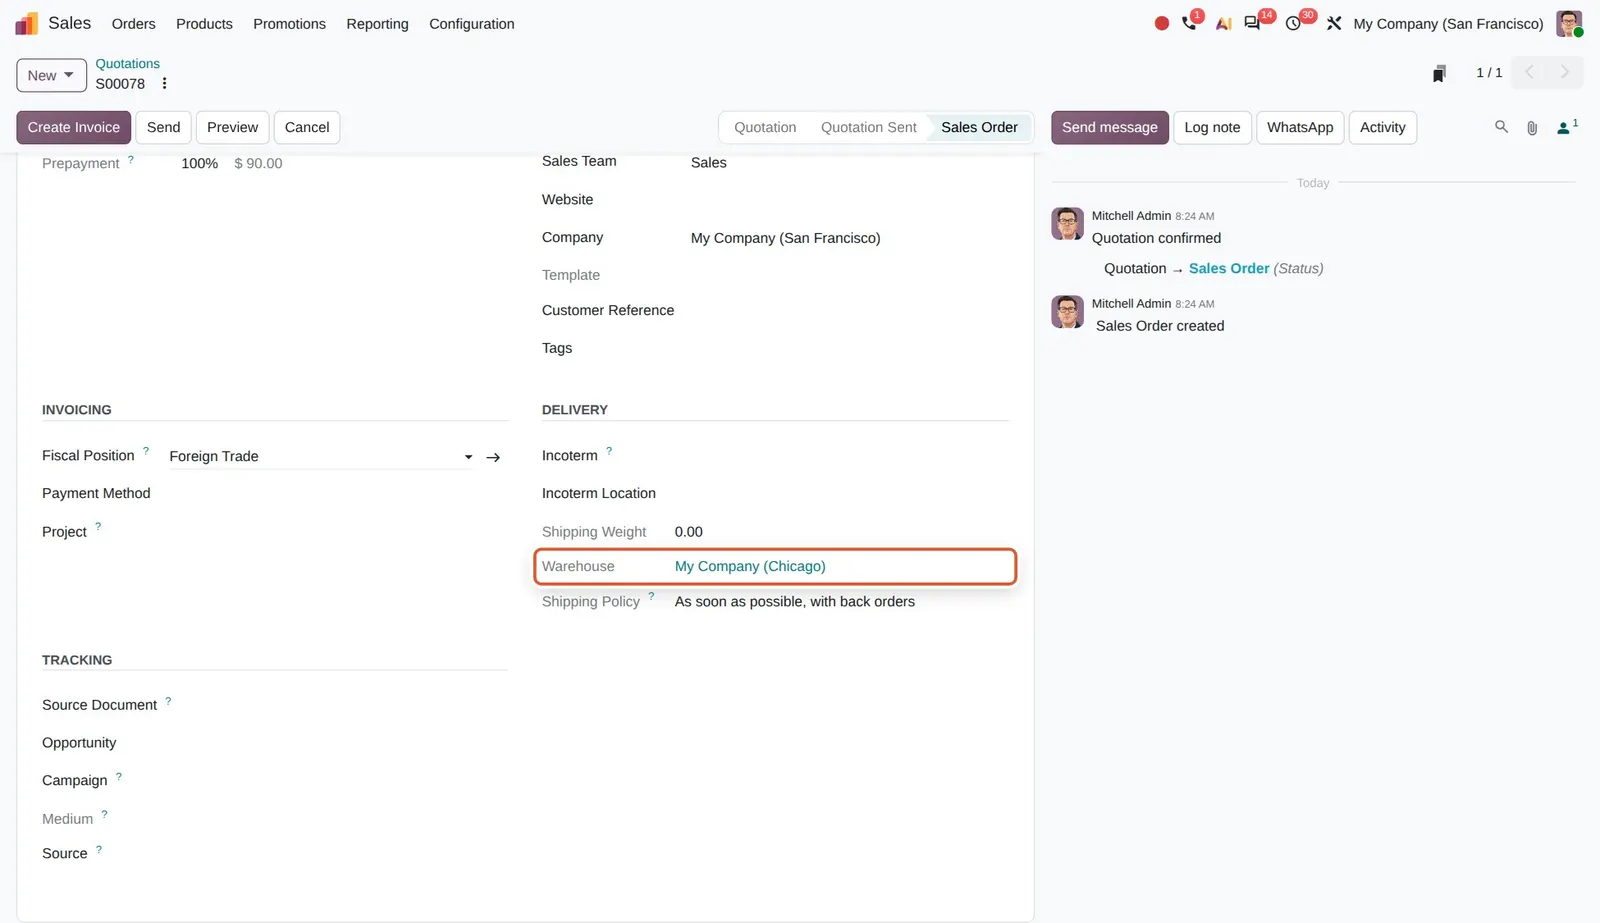Show Campaign help question mark
Viewport: 1600px width, 923px height.
[119, 776]
